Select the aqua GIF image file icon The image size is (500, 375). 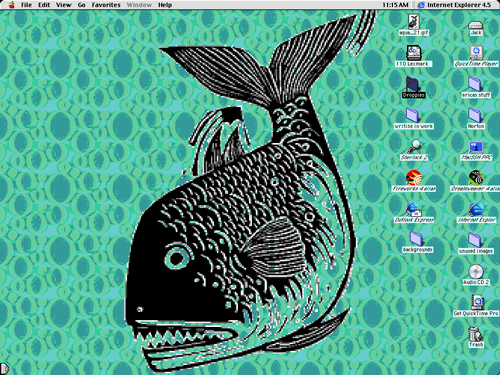pyautogui.click(x=414, y=22)
